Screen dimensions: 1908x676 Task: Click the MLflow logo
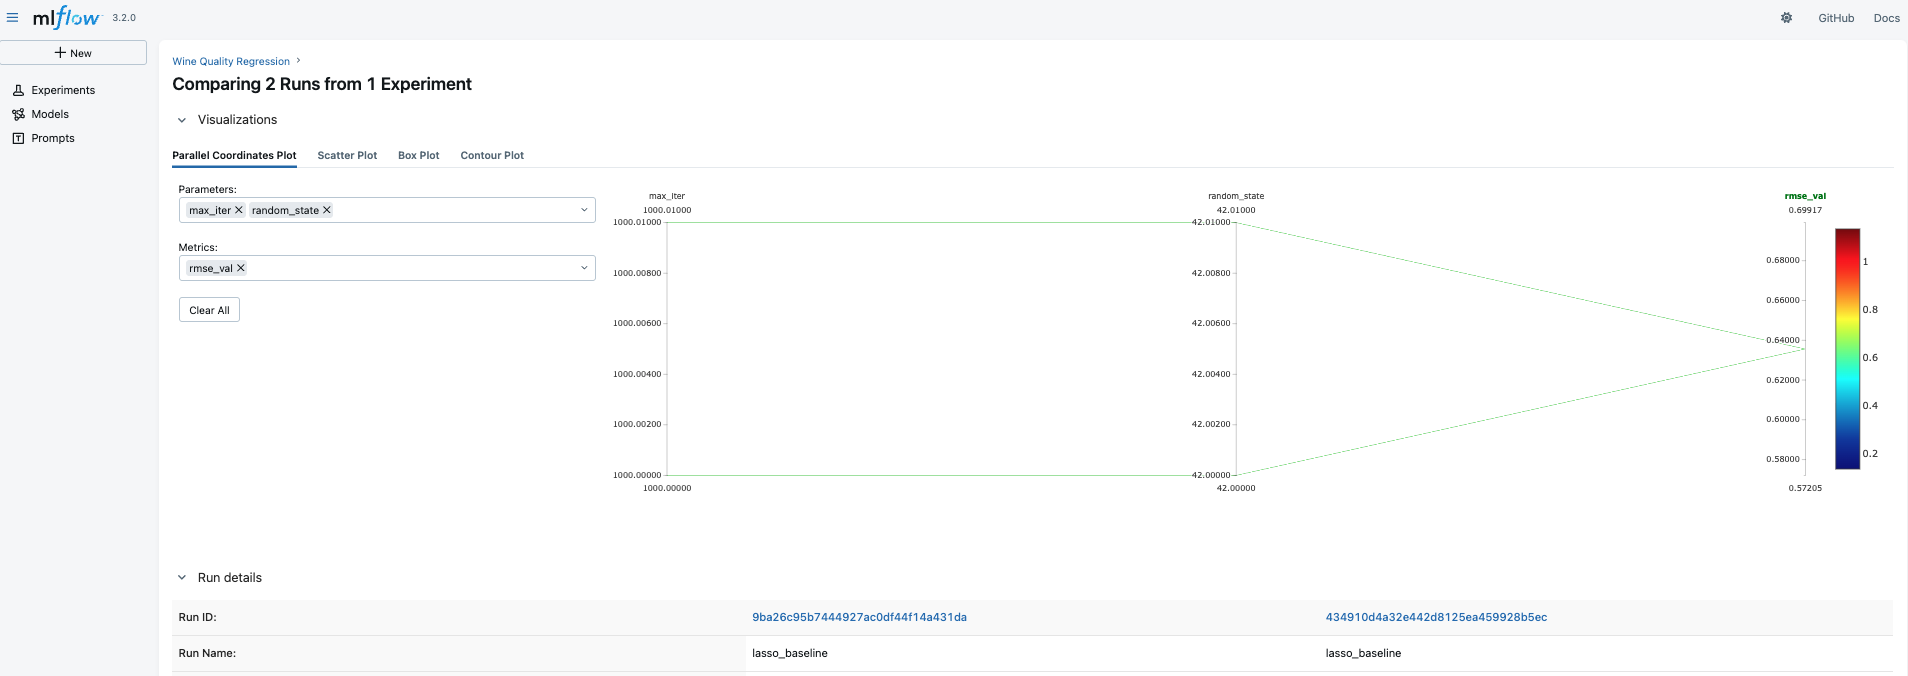click(66, 18)
